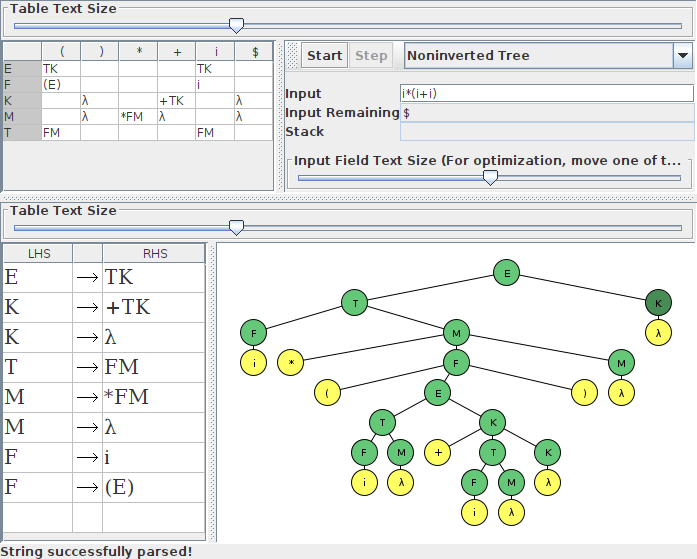This screenshot has height=559, width=697.
Task: Click the RHS column header
Action: (x=154, y=253)
